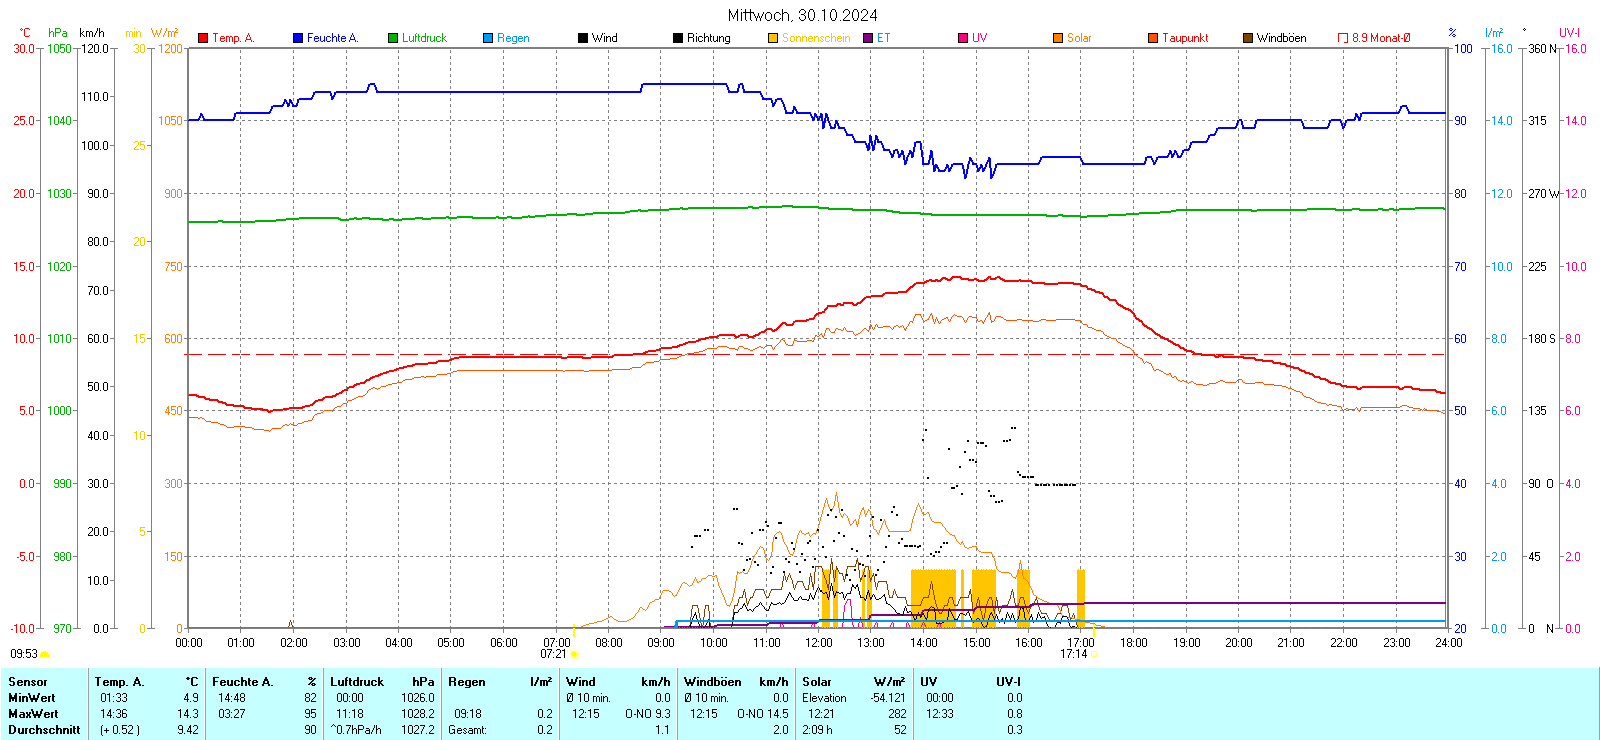Viewport: 1600px width, 740px height.
Task: Click the red Temp. A. legend square
Action: coord(203,38)
